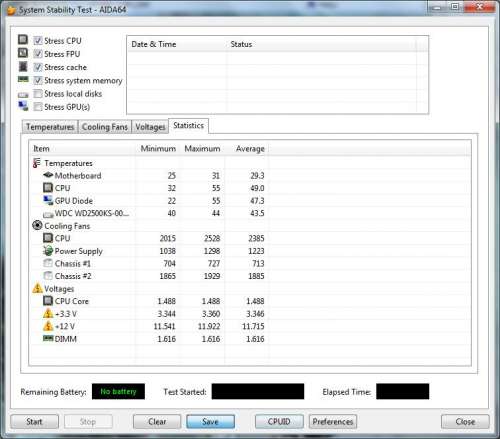This screenshot has height=439, width=500.
Task: Enable the Stress local disks checkbox
Action: 38,94
